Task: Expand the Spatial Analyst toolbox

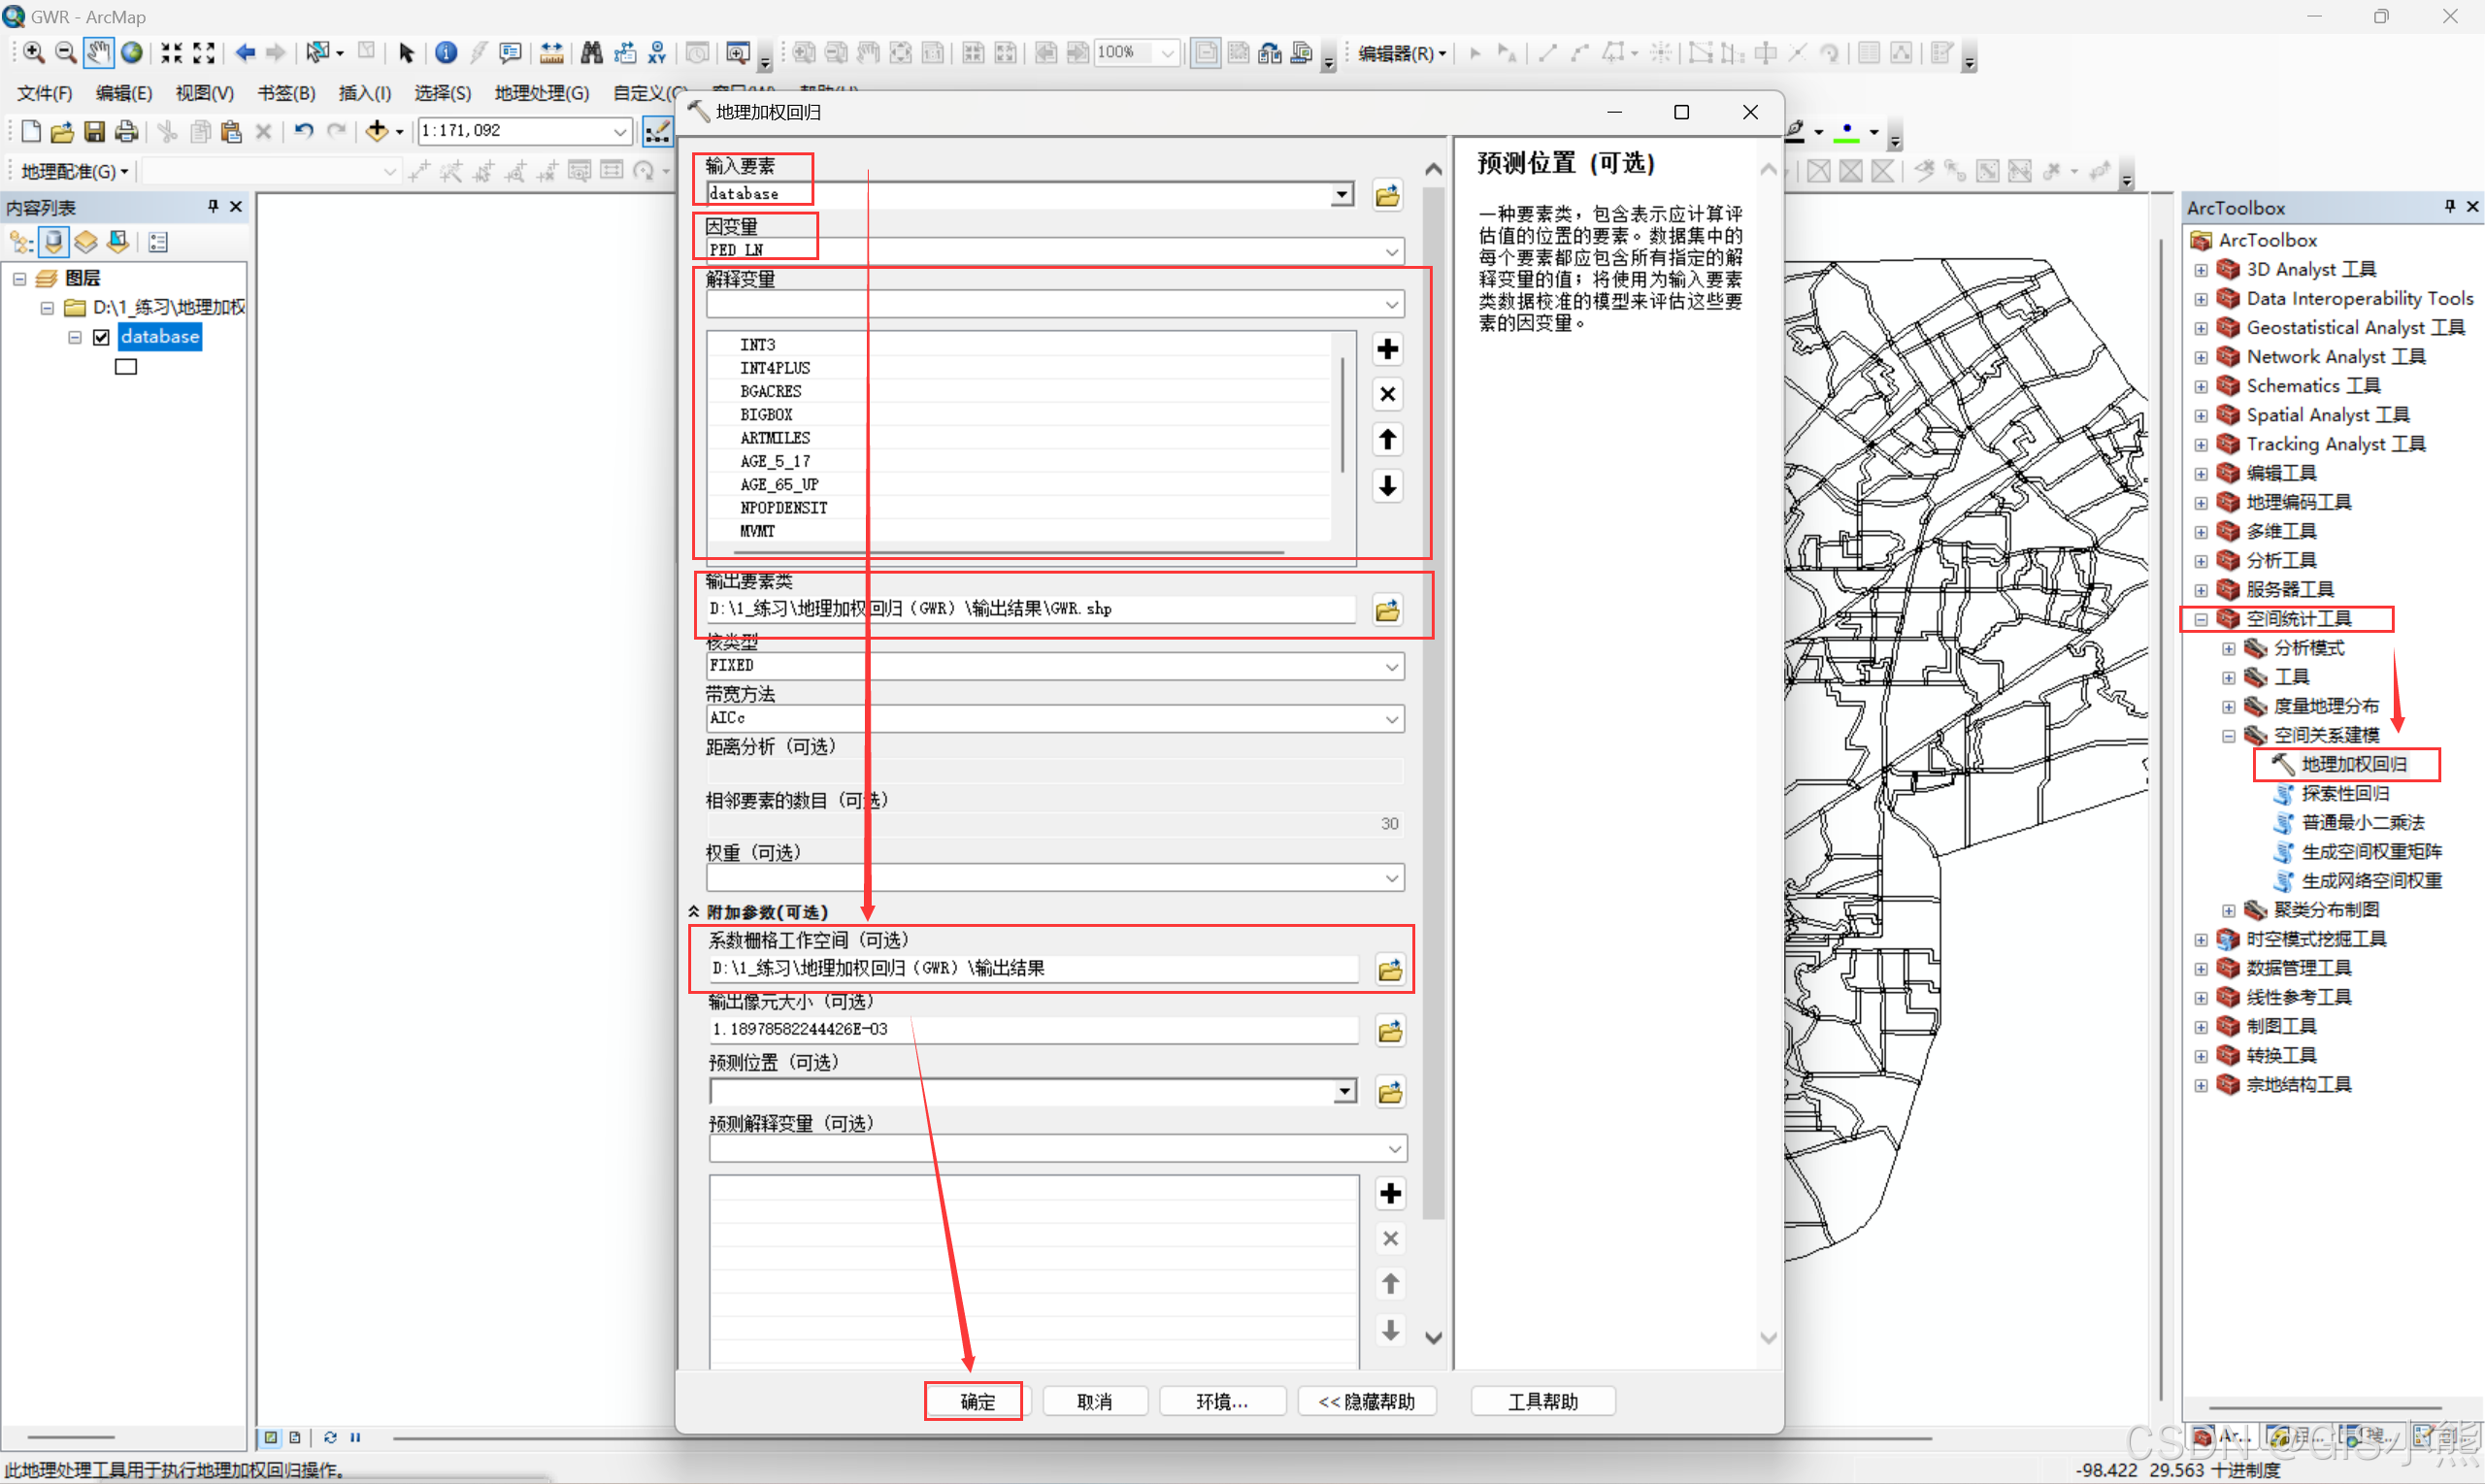Action: (2201, 415)
